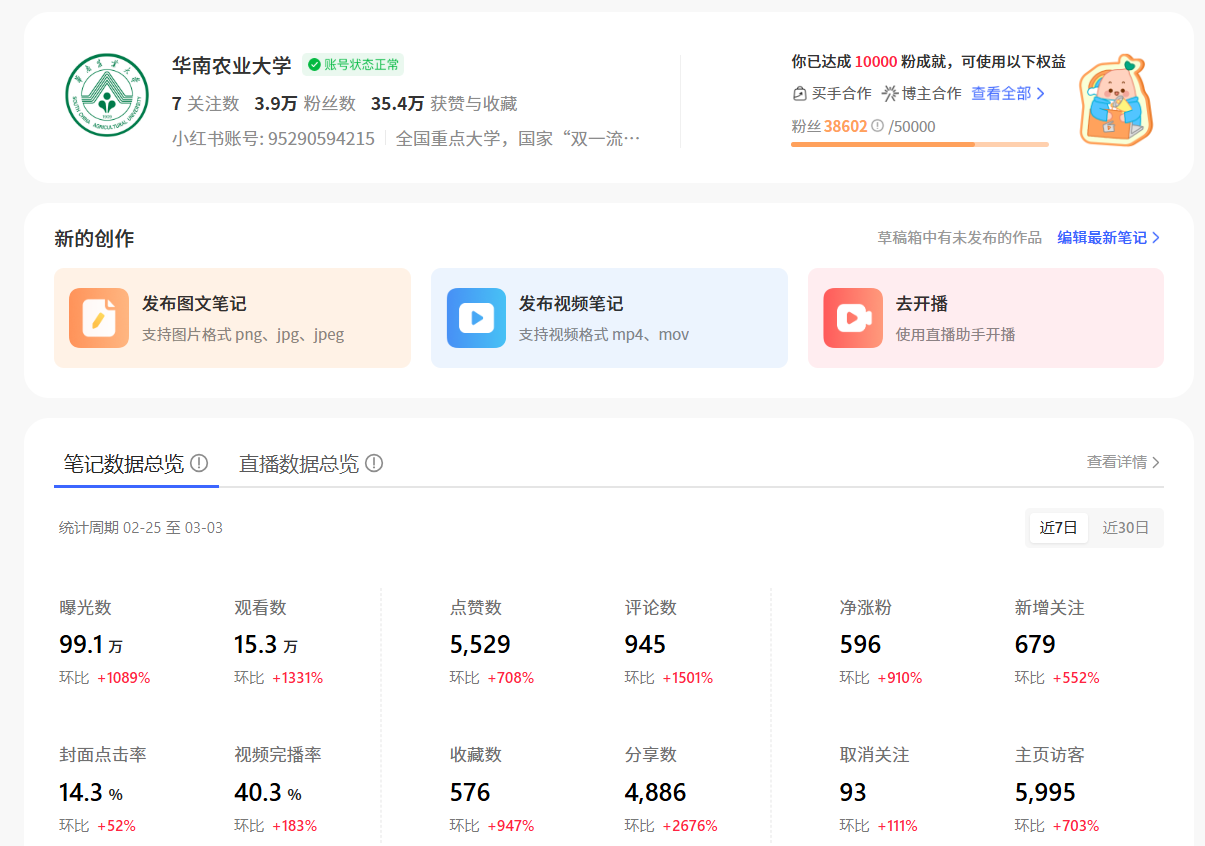Click the achievement mascot badge
The width and height of the screenshot is (1205, 846).
point(1116,100)
